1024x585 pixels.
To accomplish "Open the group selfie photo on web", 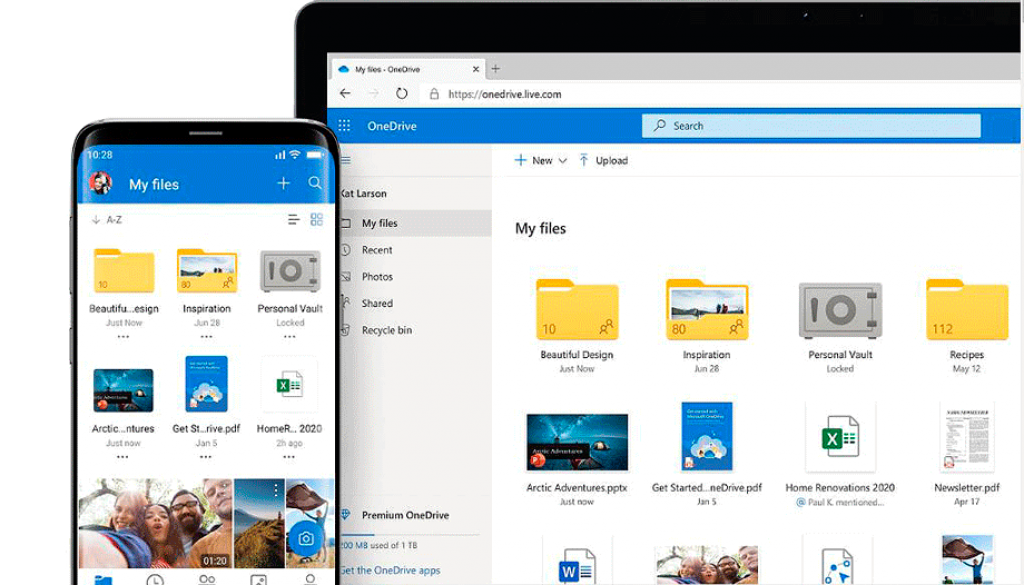I will tap(707, 564).
